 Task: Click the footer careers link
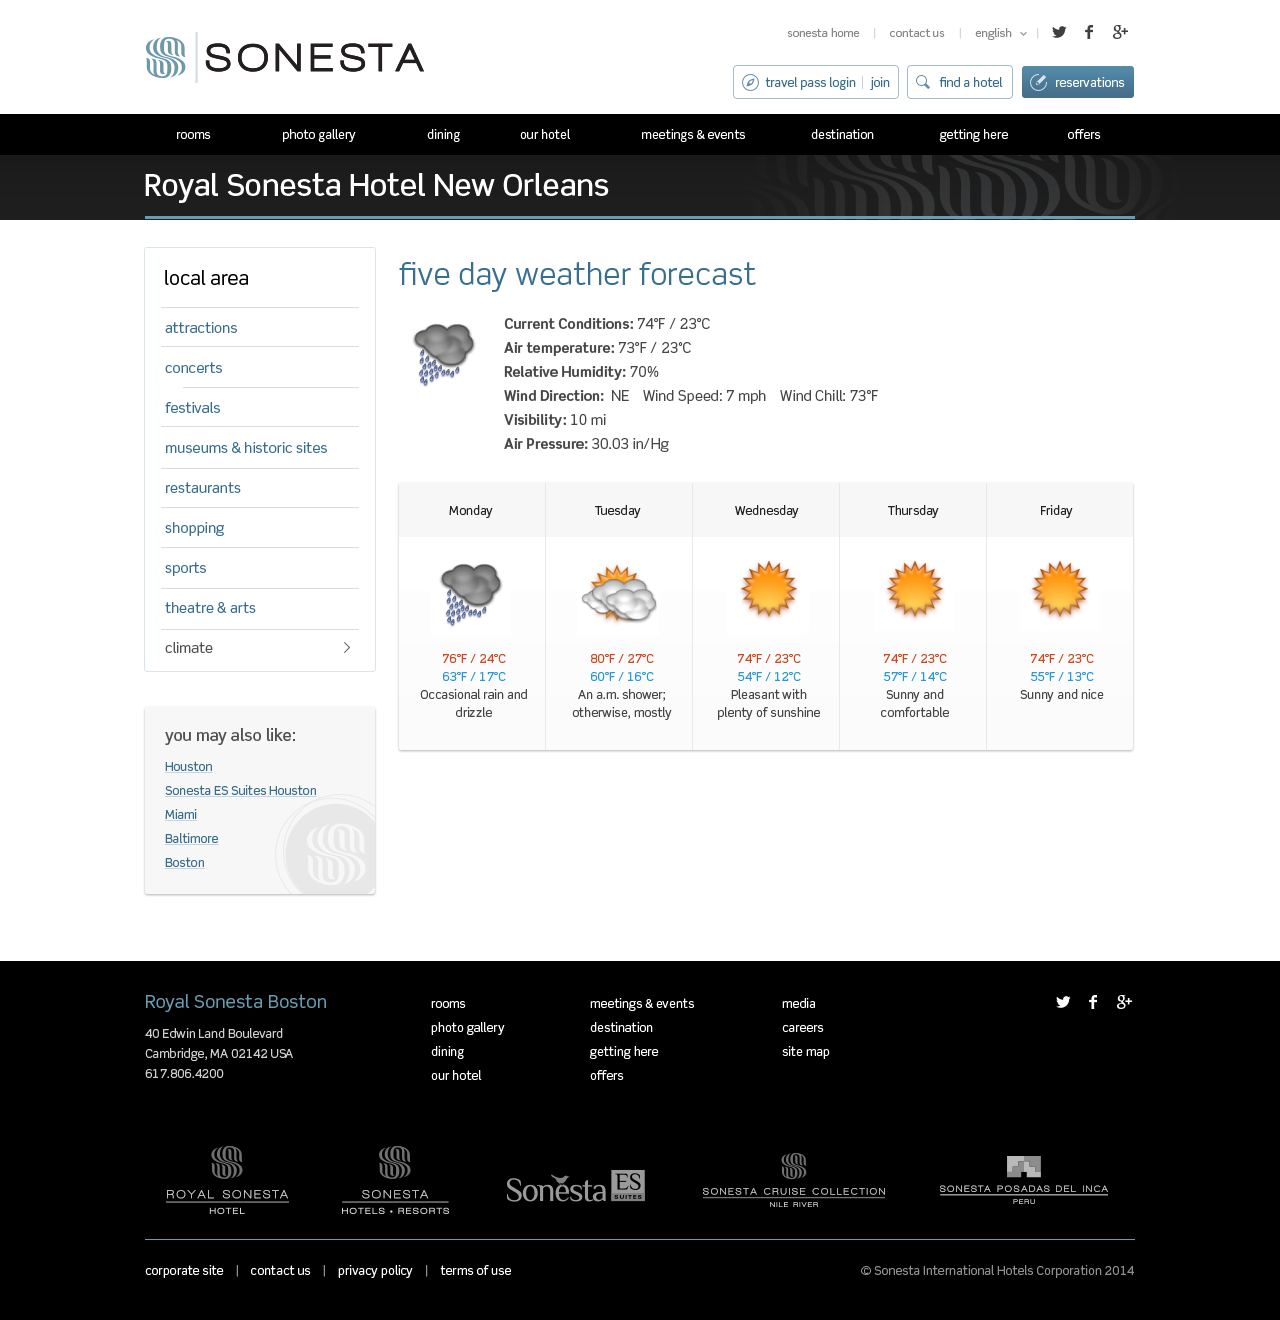tap(803, 1028)
